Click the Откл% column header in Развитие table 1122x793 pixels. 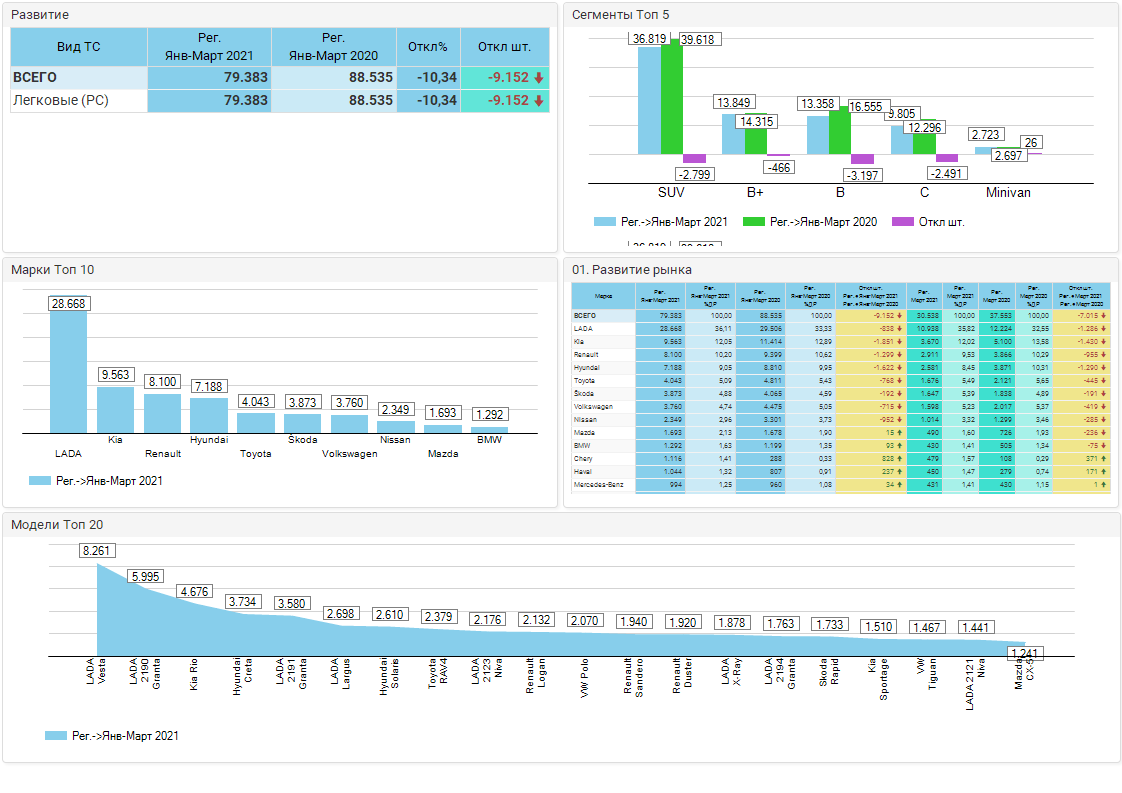428,47
